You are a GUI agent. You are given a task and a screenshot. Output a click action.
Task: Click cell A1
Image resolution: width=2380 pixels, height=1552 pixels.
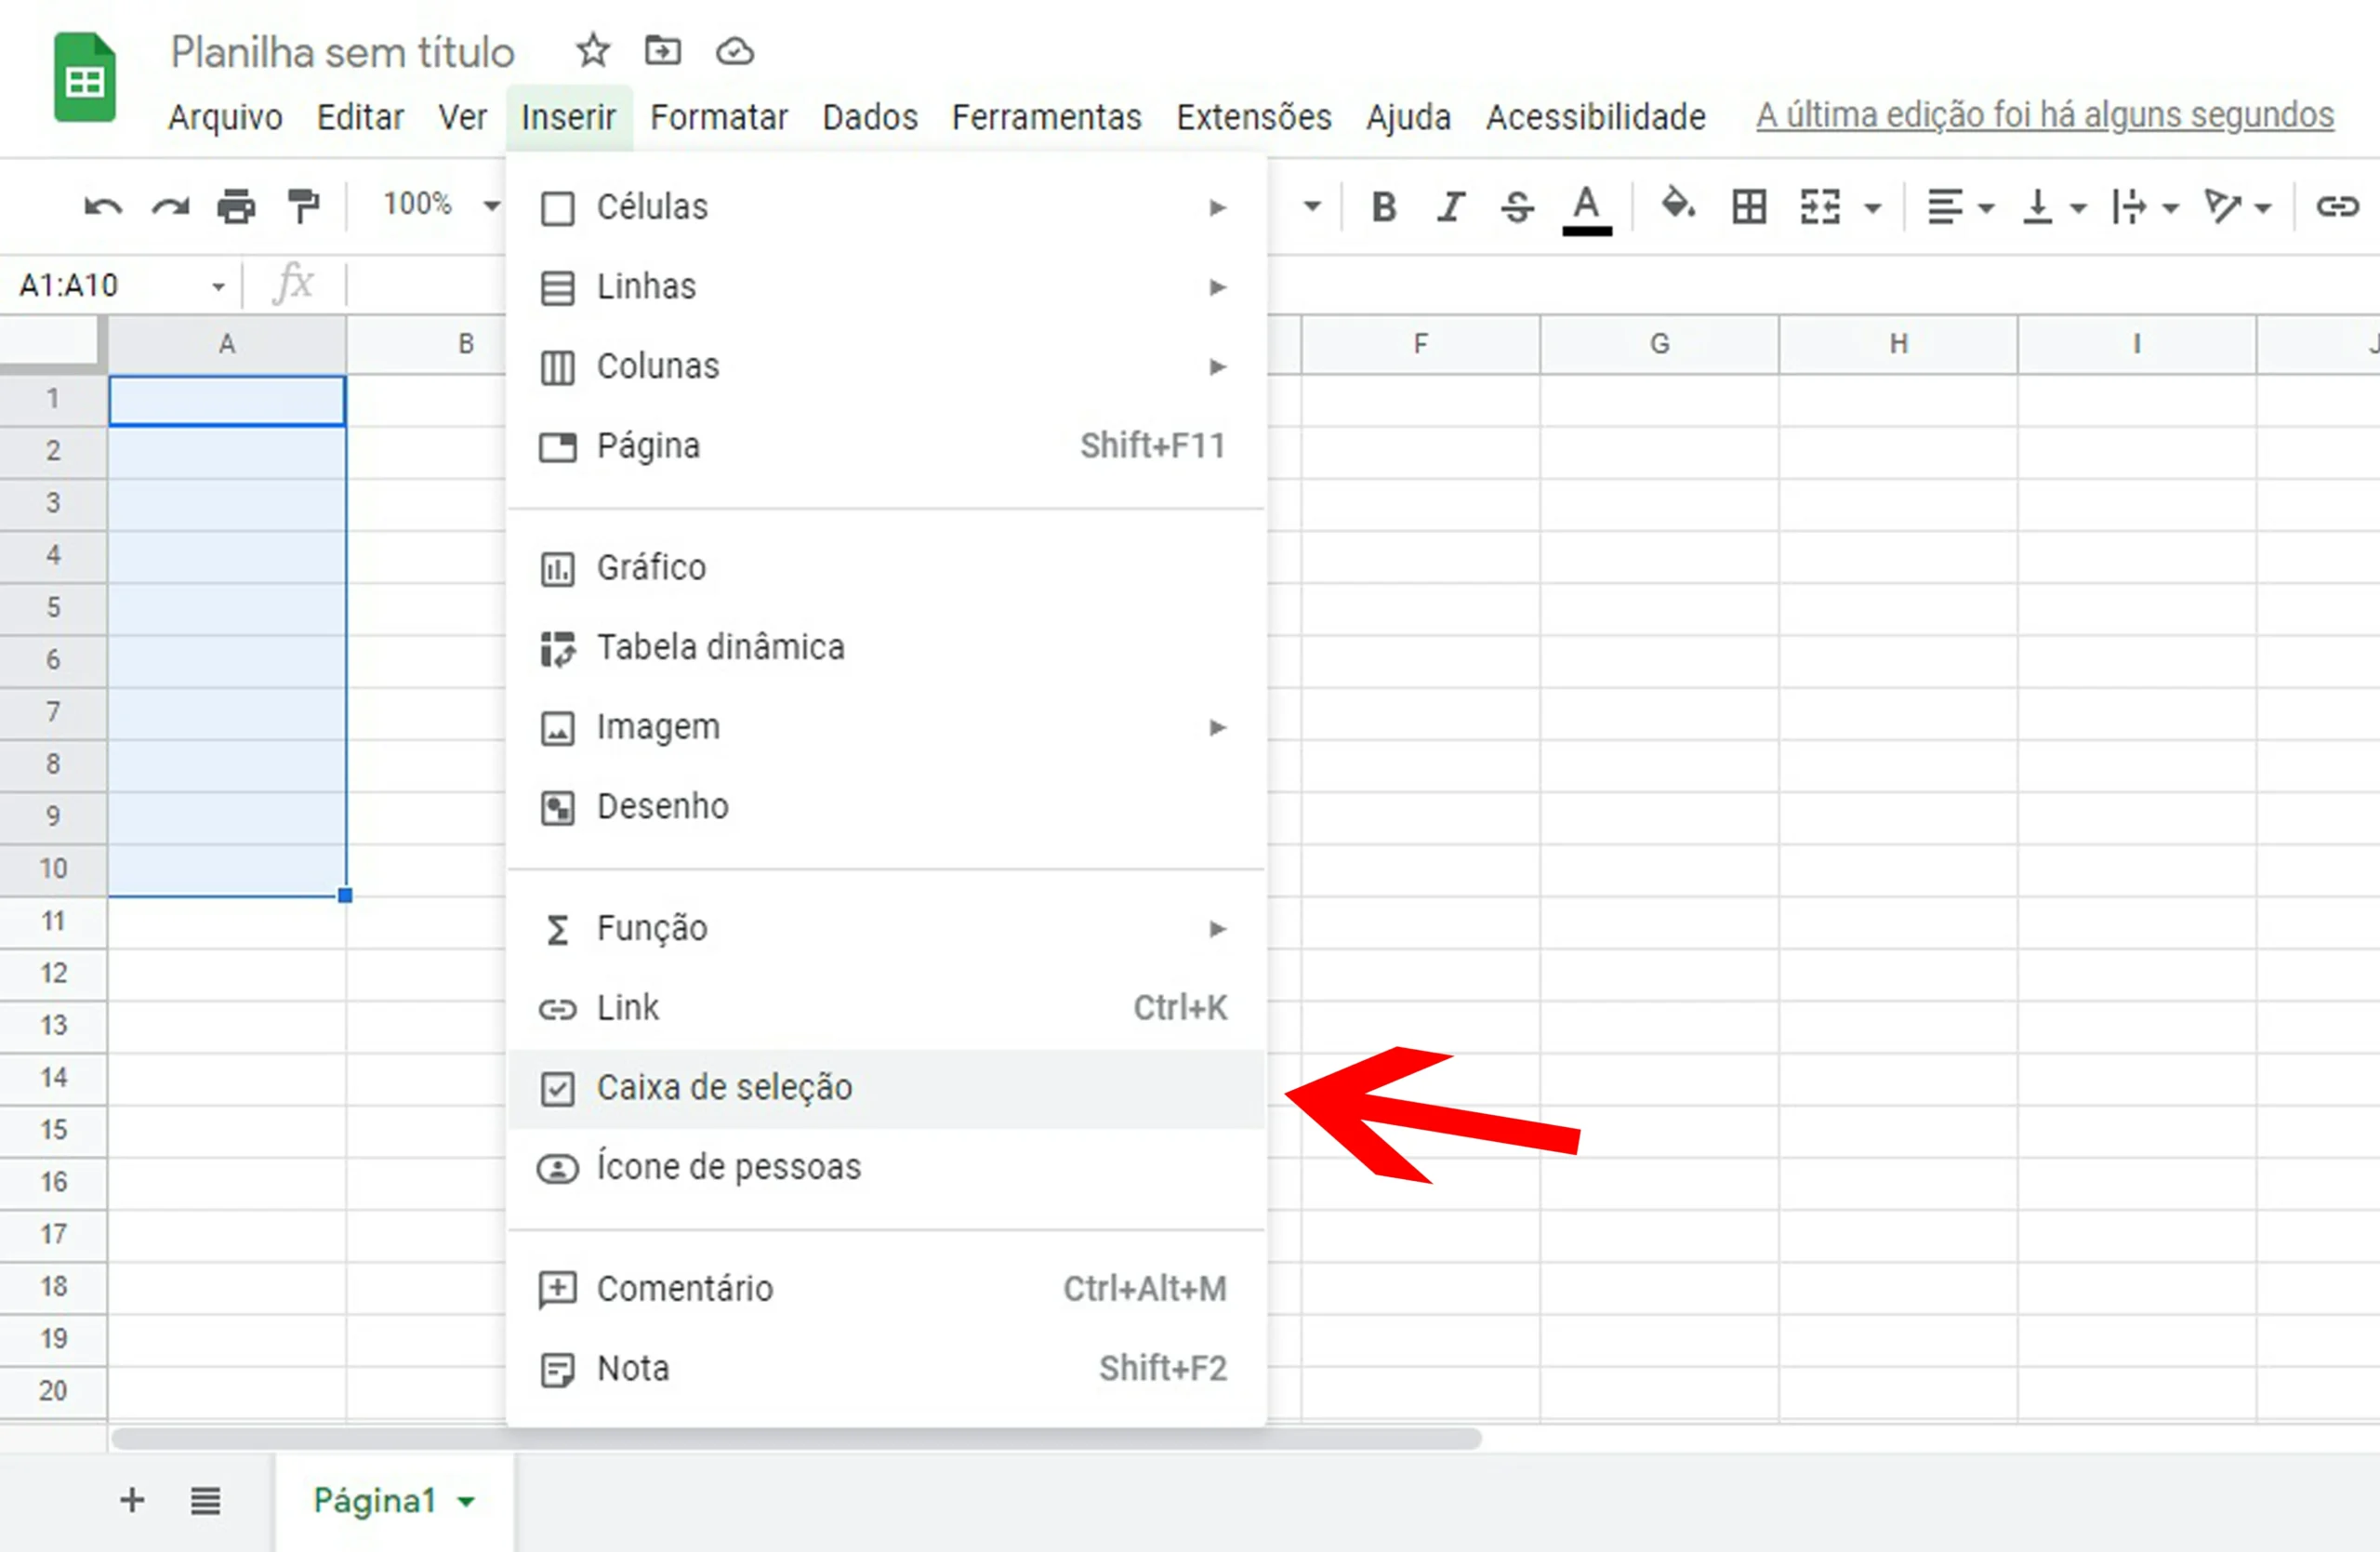(227, 401)
